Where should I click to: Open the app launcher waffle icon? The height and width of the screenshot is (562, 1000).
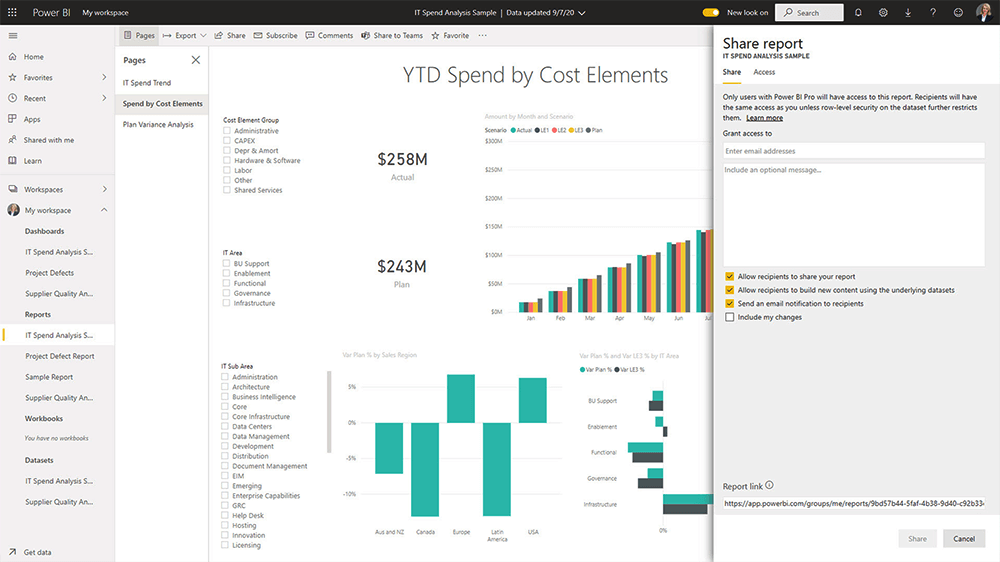pyautogui.click(x=13, y=12)
